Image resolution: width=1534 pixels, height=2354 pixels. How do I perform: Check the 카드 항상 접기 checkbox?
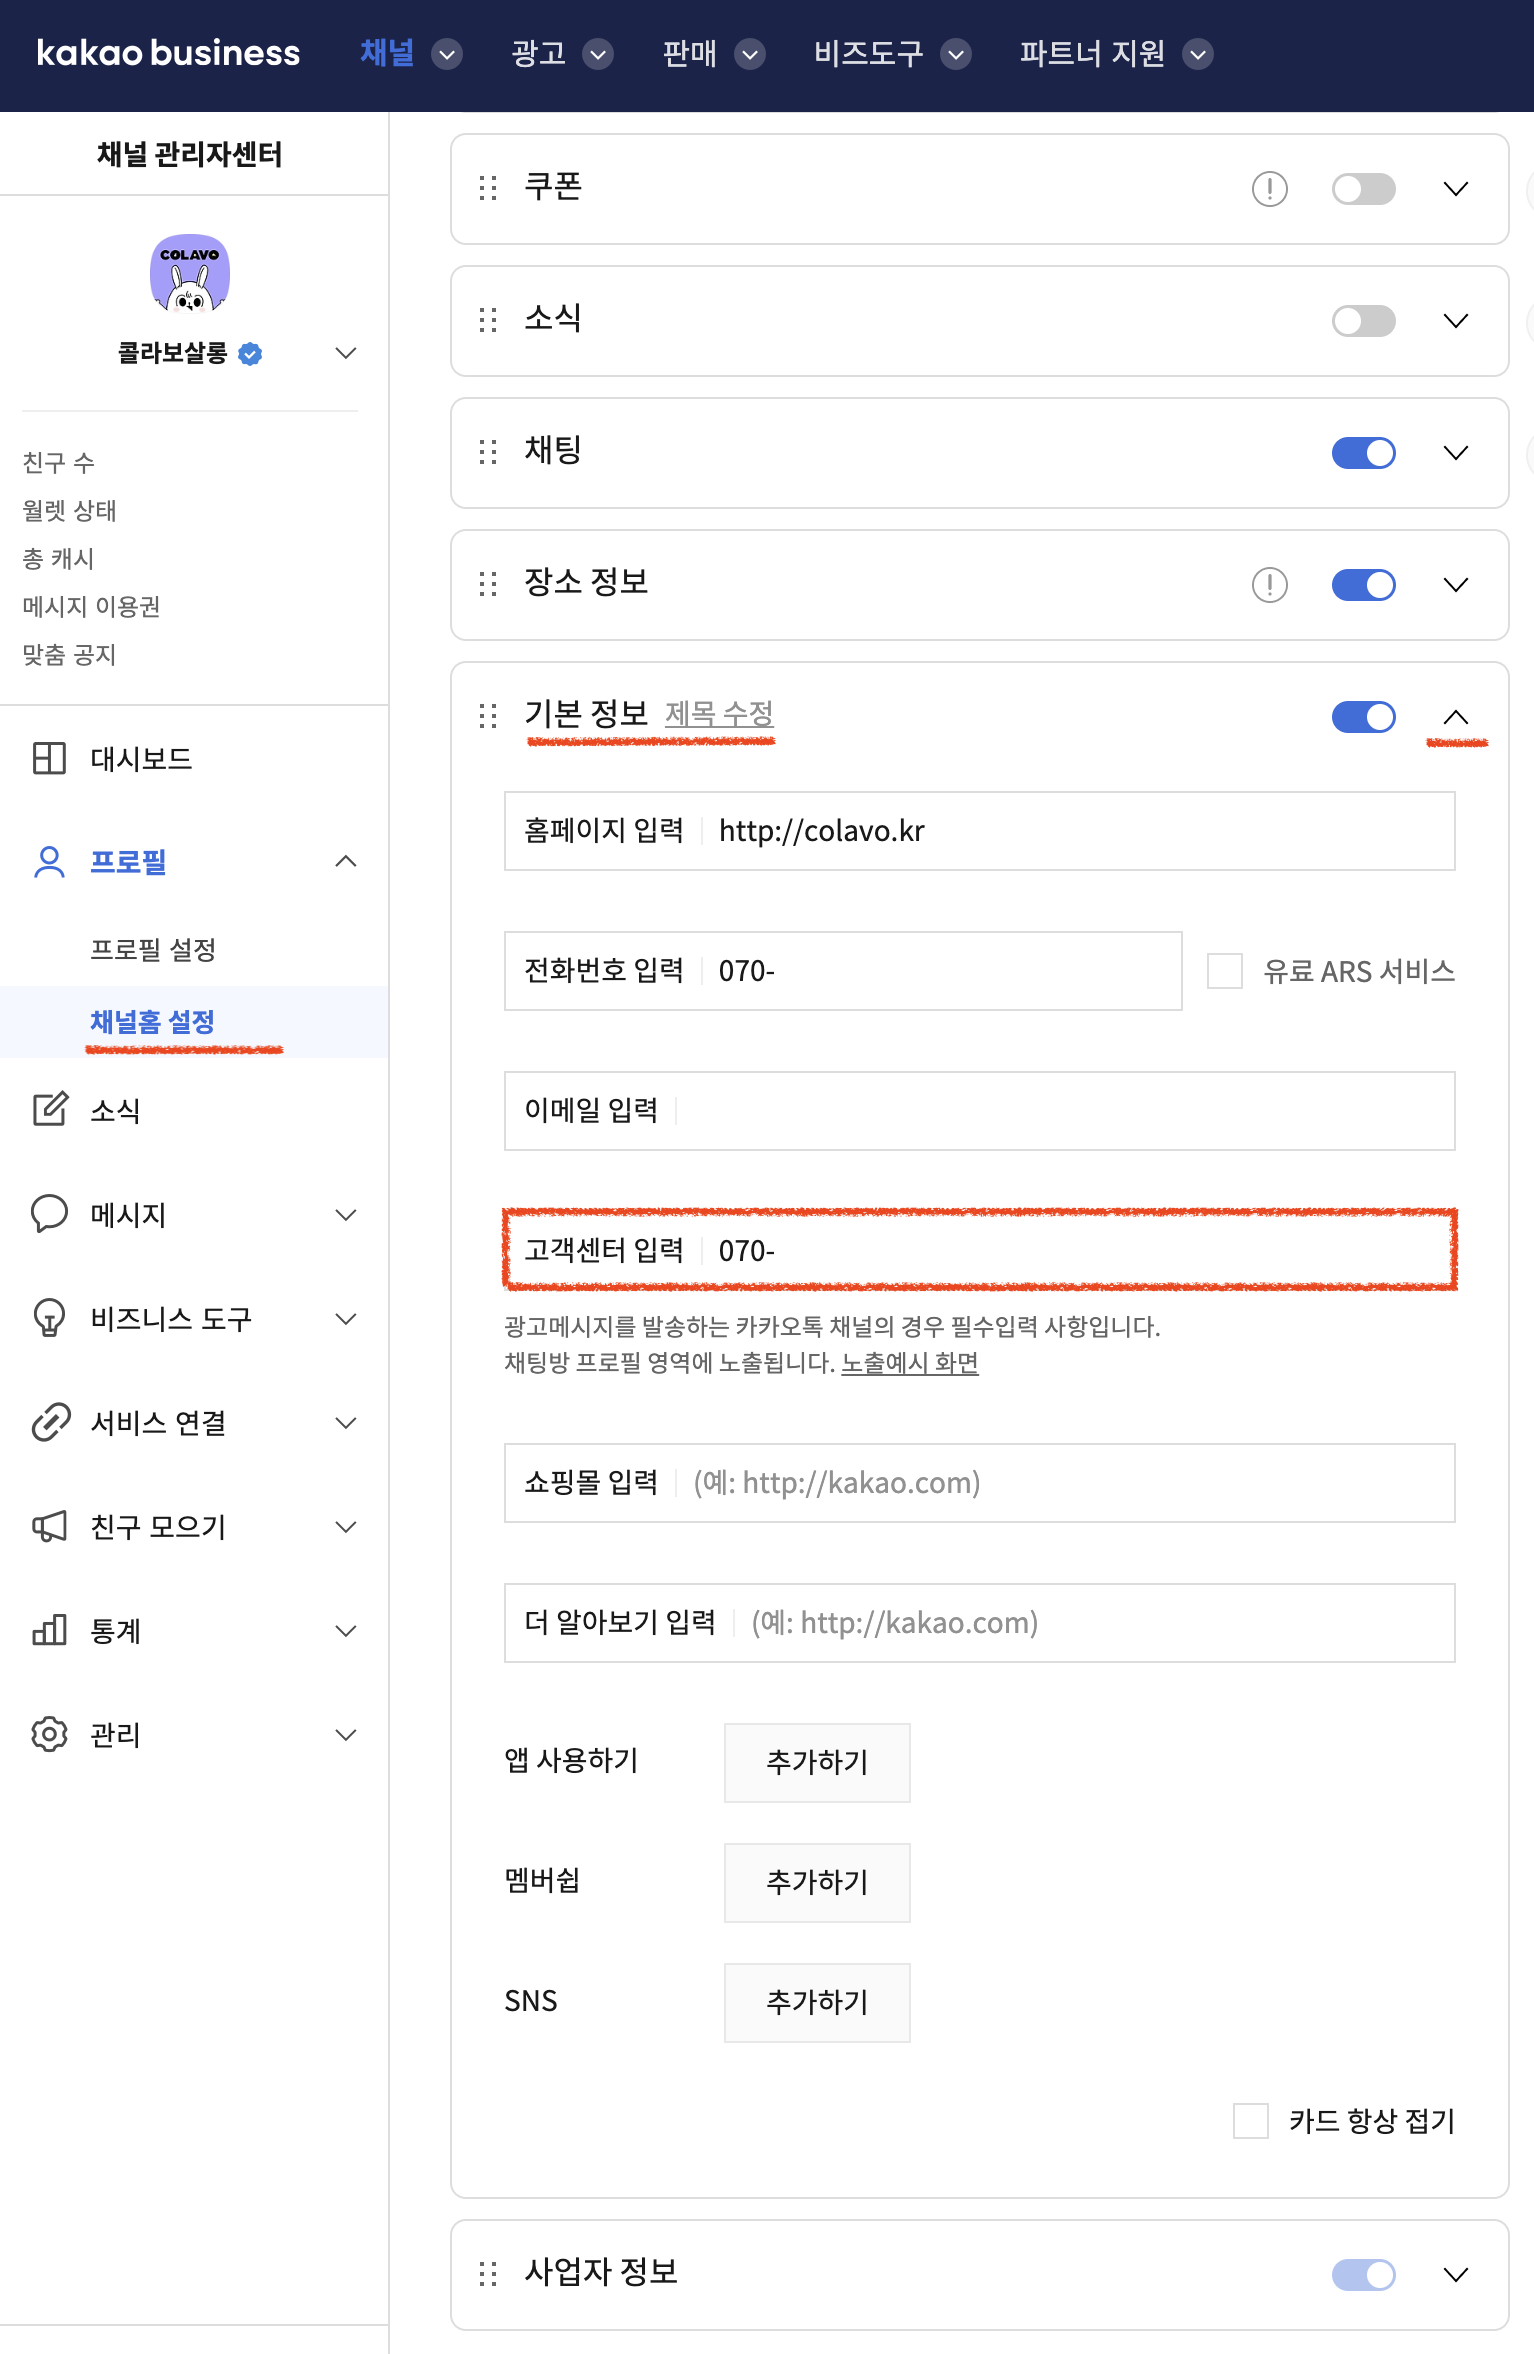1250,2120
